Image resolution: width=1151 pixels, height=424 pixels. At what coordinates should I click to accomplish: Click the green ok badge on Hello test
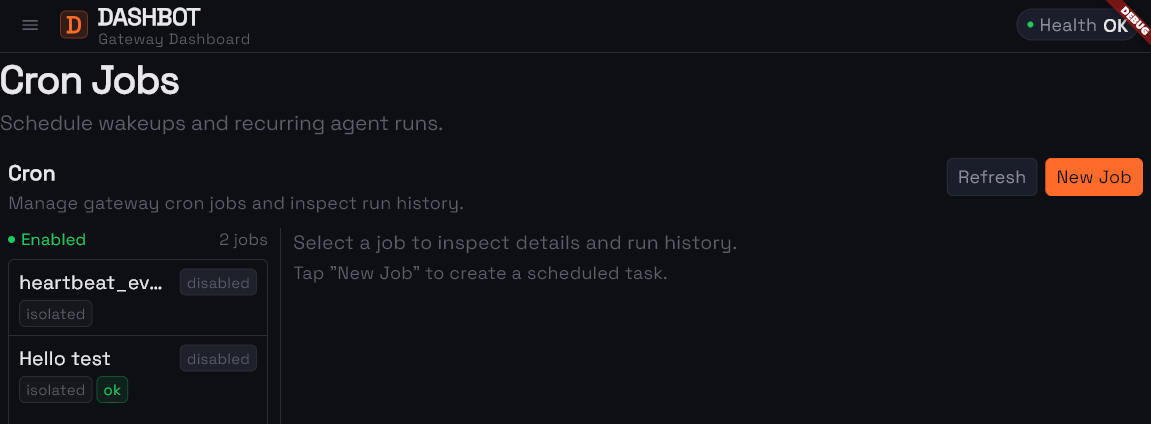(x=112, y=390)
